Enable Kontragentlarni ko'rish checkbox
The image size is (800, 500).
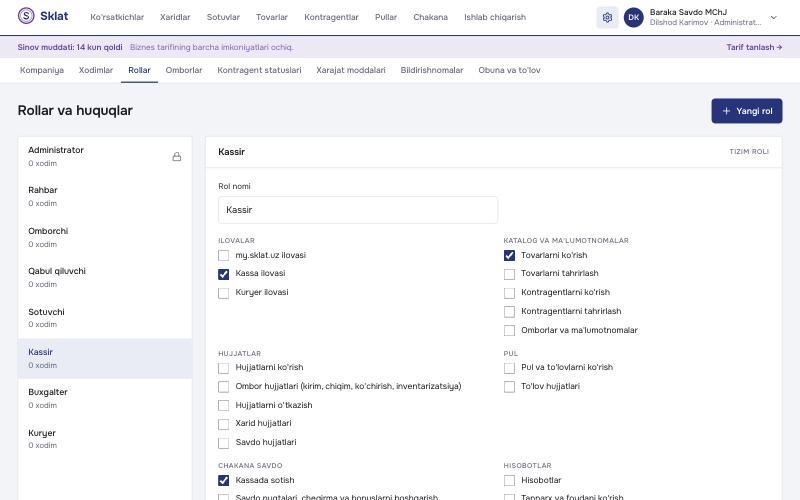509,293
